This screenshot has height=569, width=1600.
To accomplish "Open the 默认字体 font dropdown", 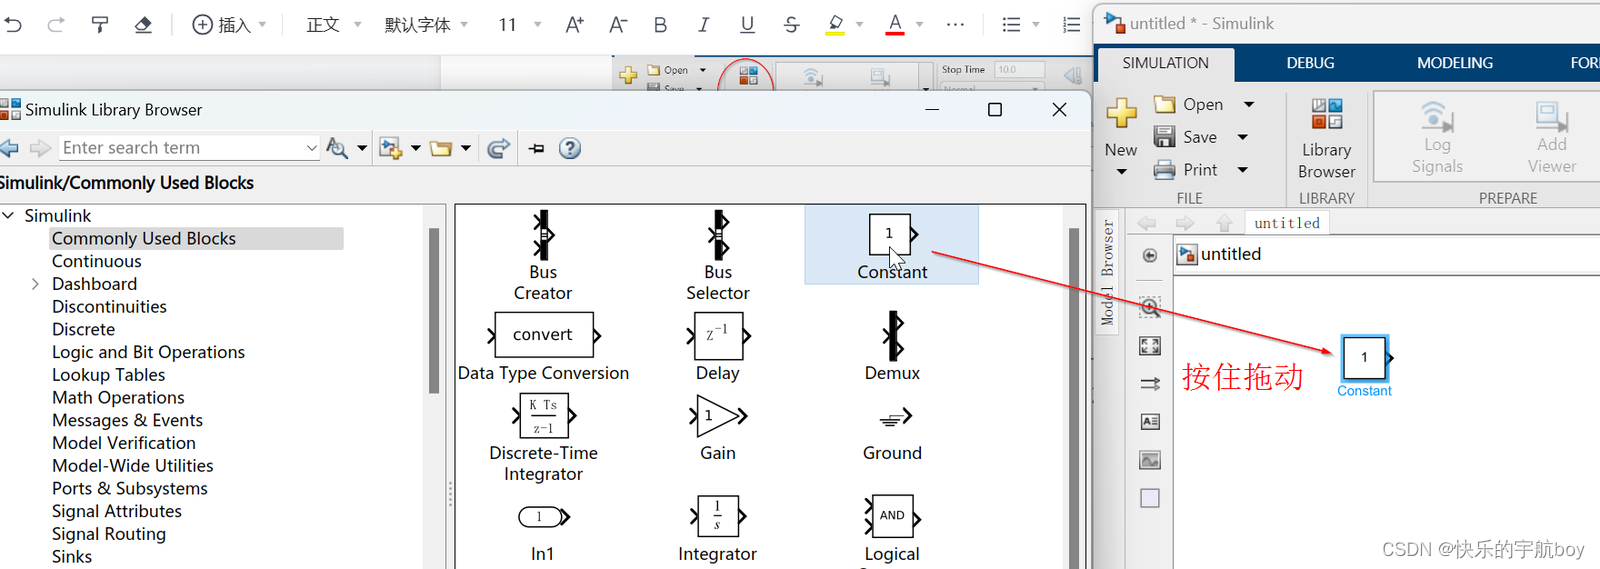I will click(x=426, y=24).
